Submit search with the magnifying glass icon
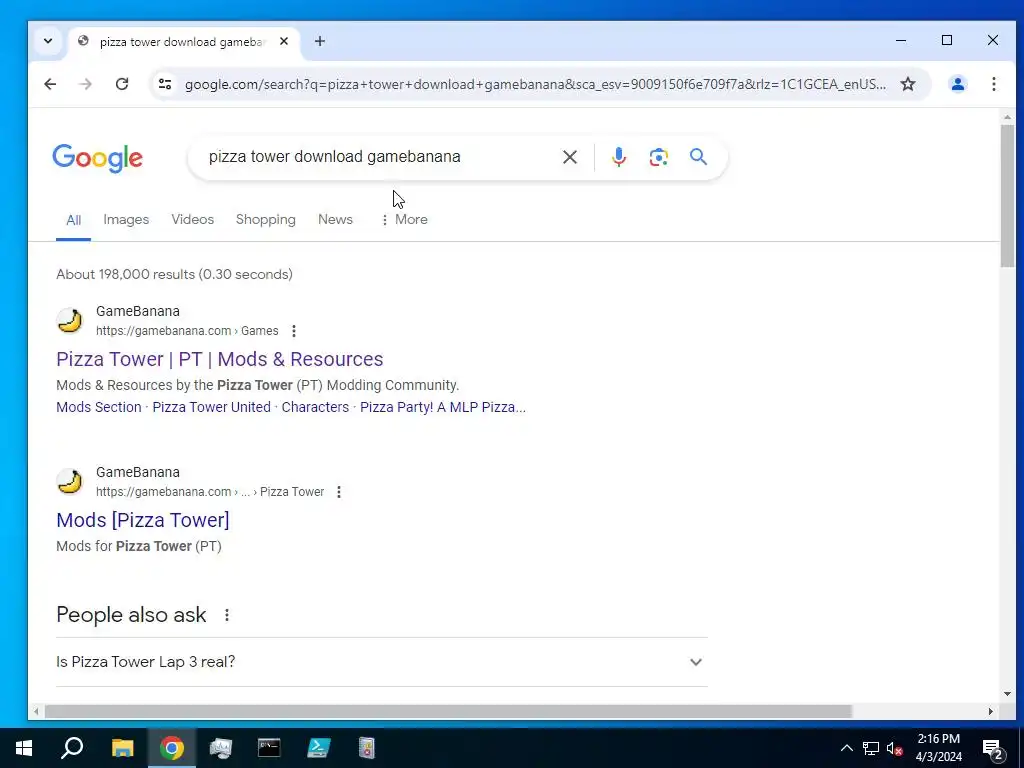 pyautogui.click(x=698, y=157)
